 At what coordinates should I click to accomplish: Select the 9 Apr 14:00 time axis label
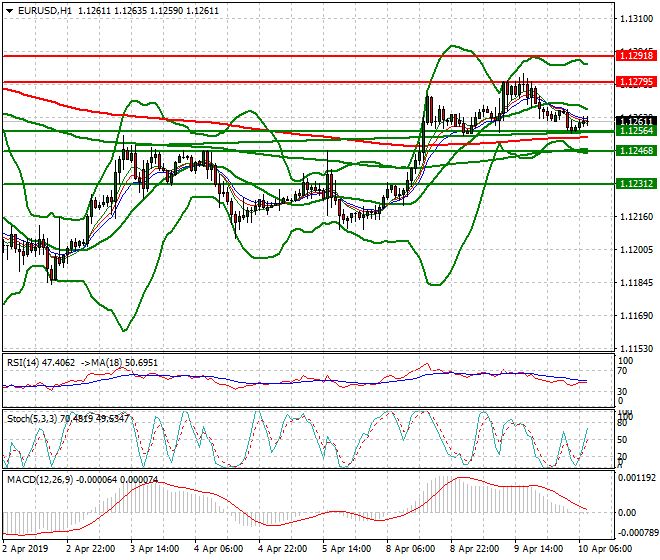(x=538, y=549)
